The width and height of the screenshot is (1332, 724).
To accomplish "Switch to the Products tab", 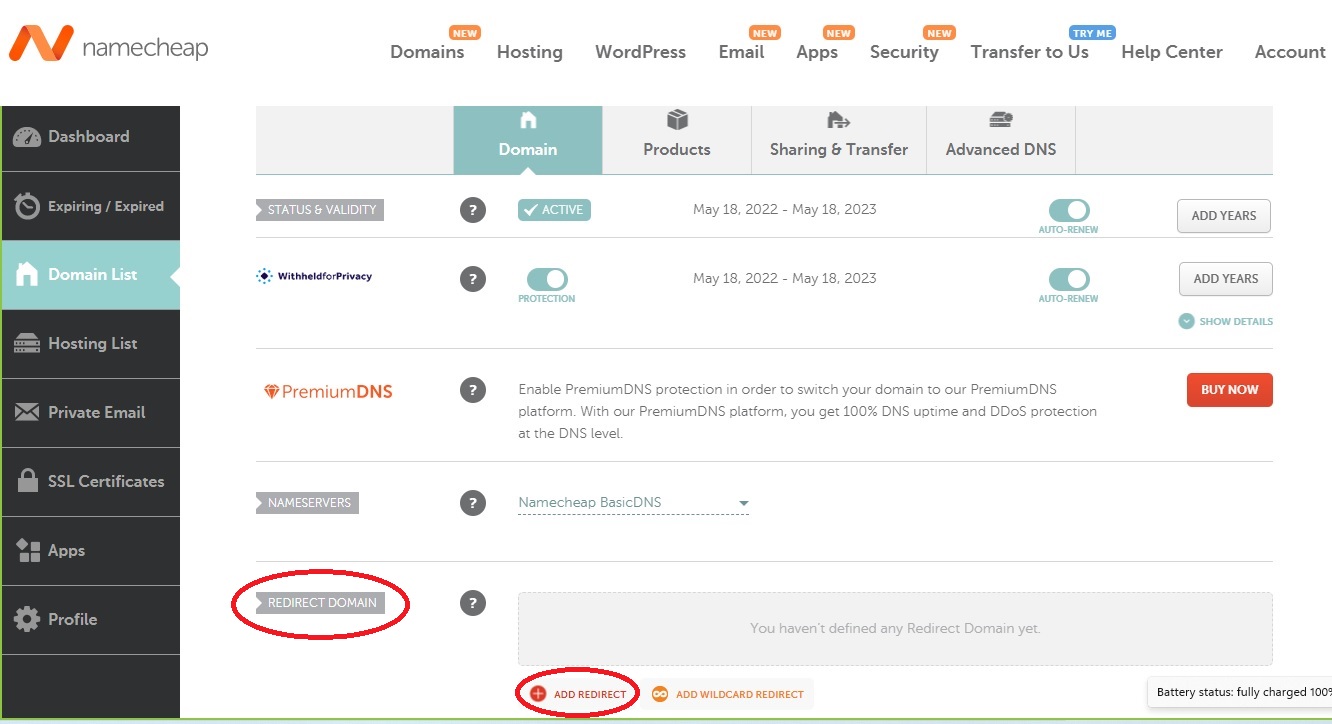I will coord(677,140).
